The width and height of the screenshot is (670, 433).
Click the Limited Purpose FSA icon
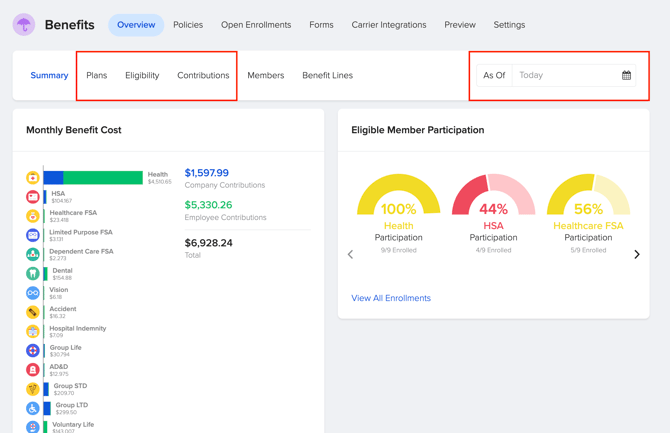pyautogui.click(x=33, y=236)
